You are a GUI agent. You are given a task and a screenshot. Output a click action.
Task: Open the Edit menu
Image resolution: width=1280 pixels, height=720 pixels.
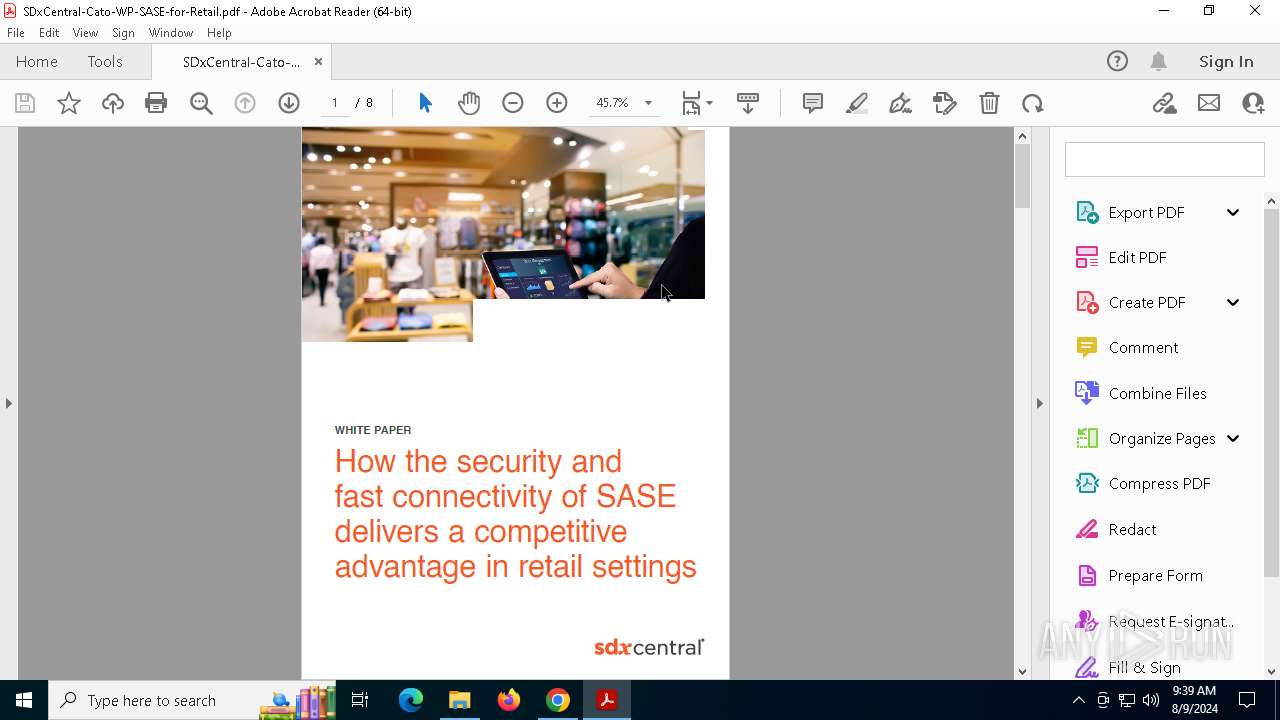pyautogui.click(x=49, y=32)
